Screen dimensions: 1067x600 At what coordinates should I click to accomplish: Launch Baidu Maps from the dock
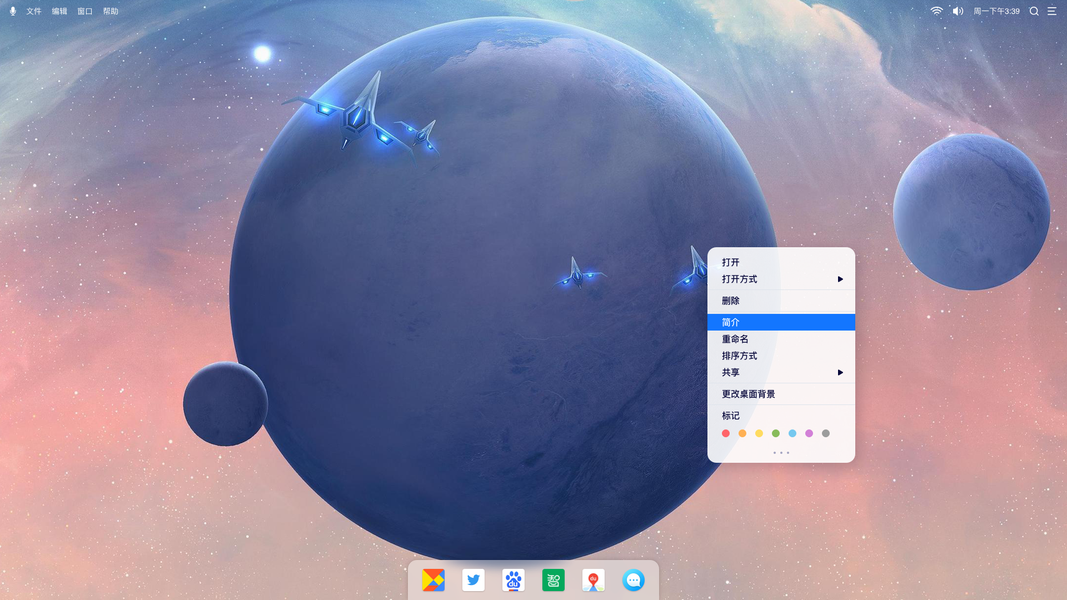pyautogui.click(x=593, y=580)
